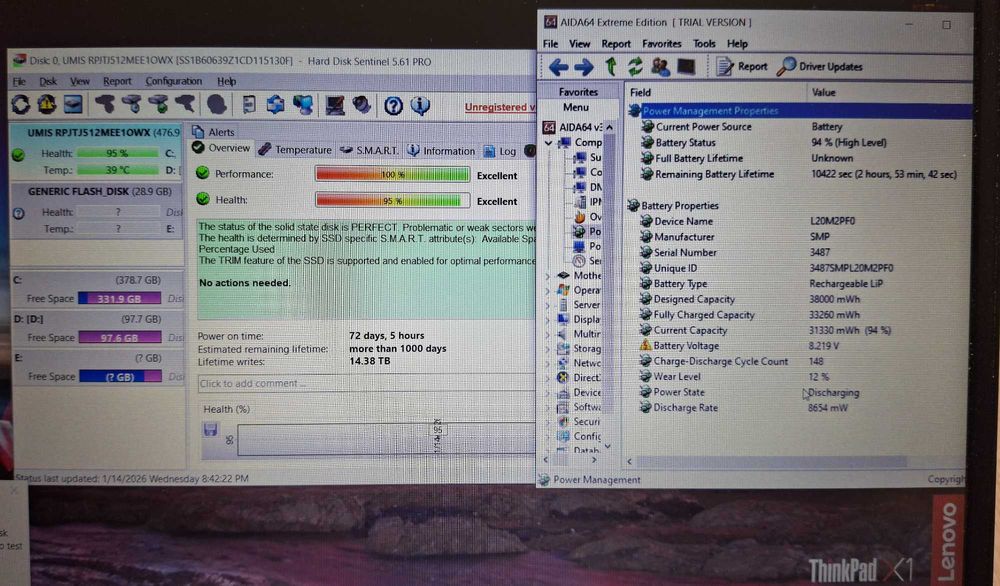
Task: Click the blue disk panel icon in Hard Disk Sentinel toolbar
Action: click(73, 105)
